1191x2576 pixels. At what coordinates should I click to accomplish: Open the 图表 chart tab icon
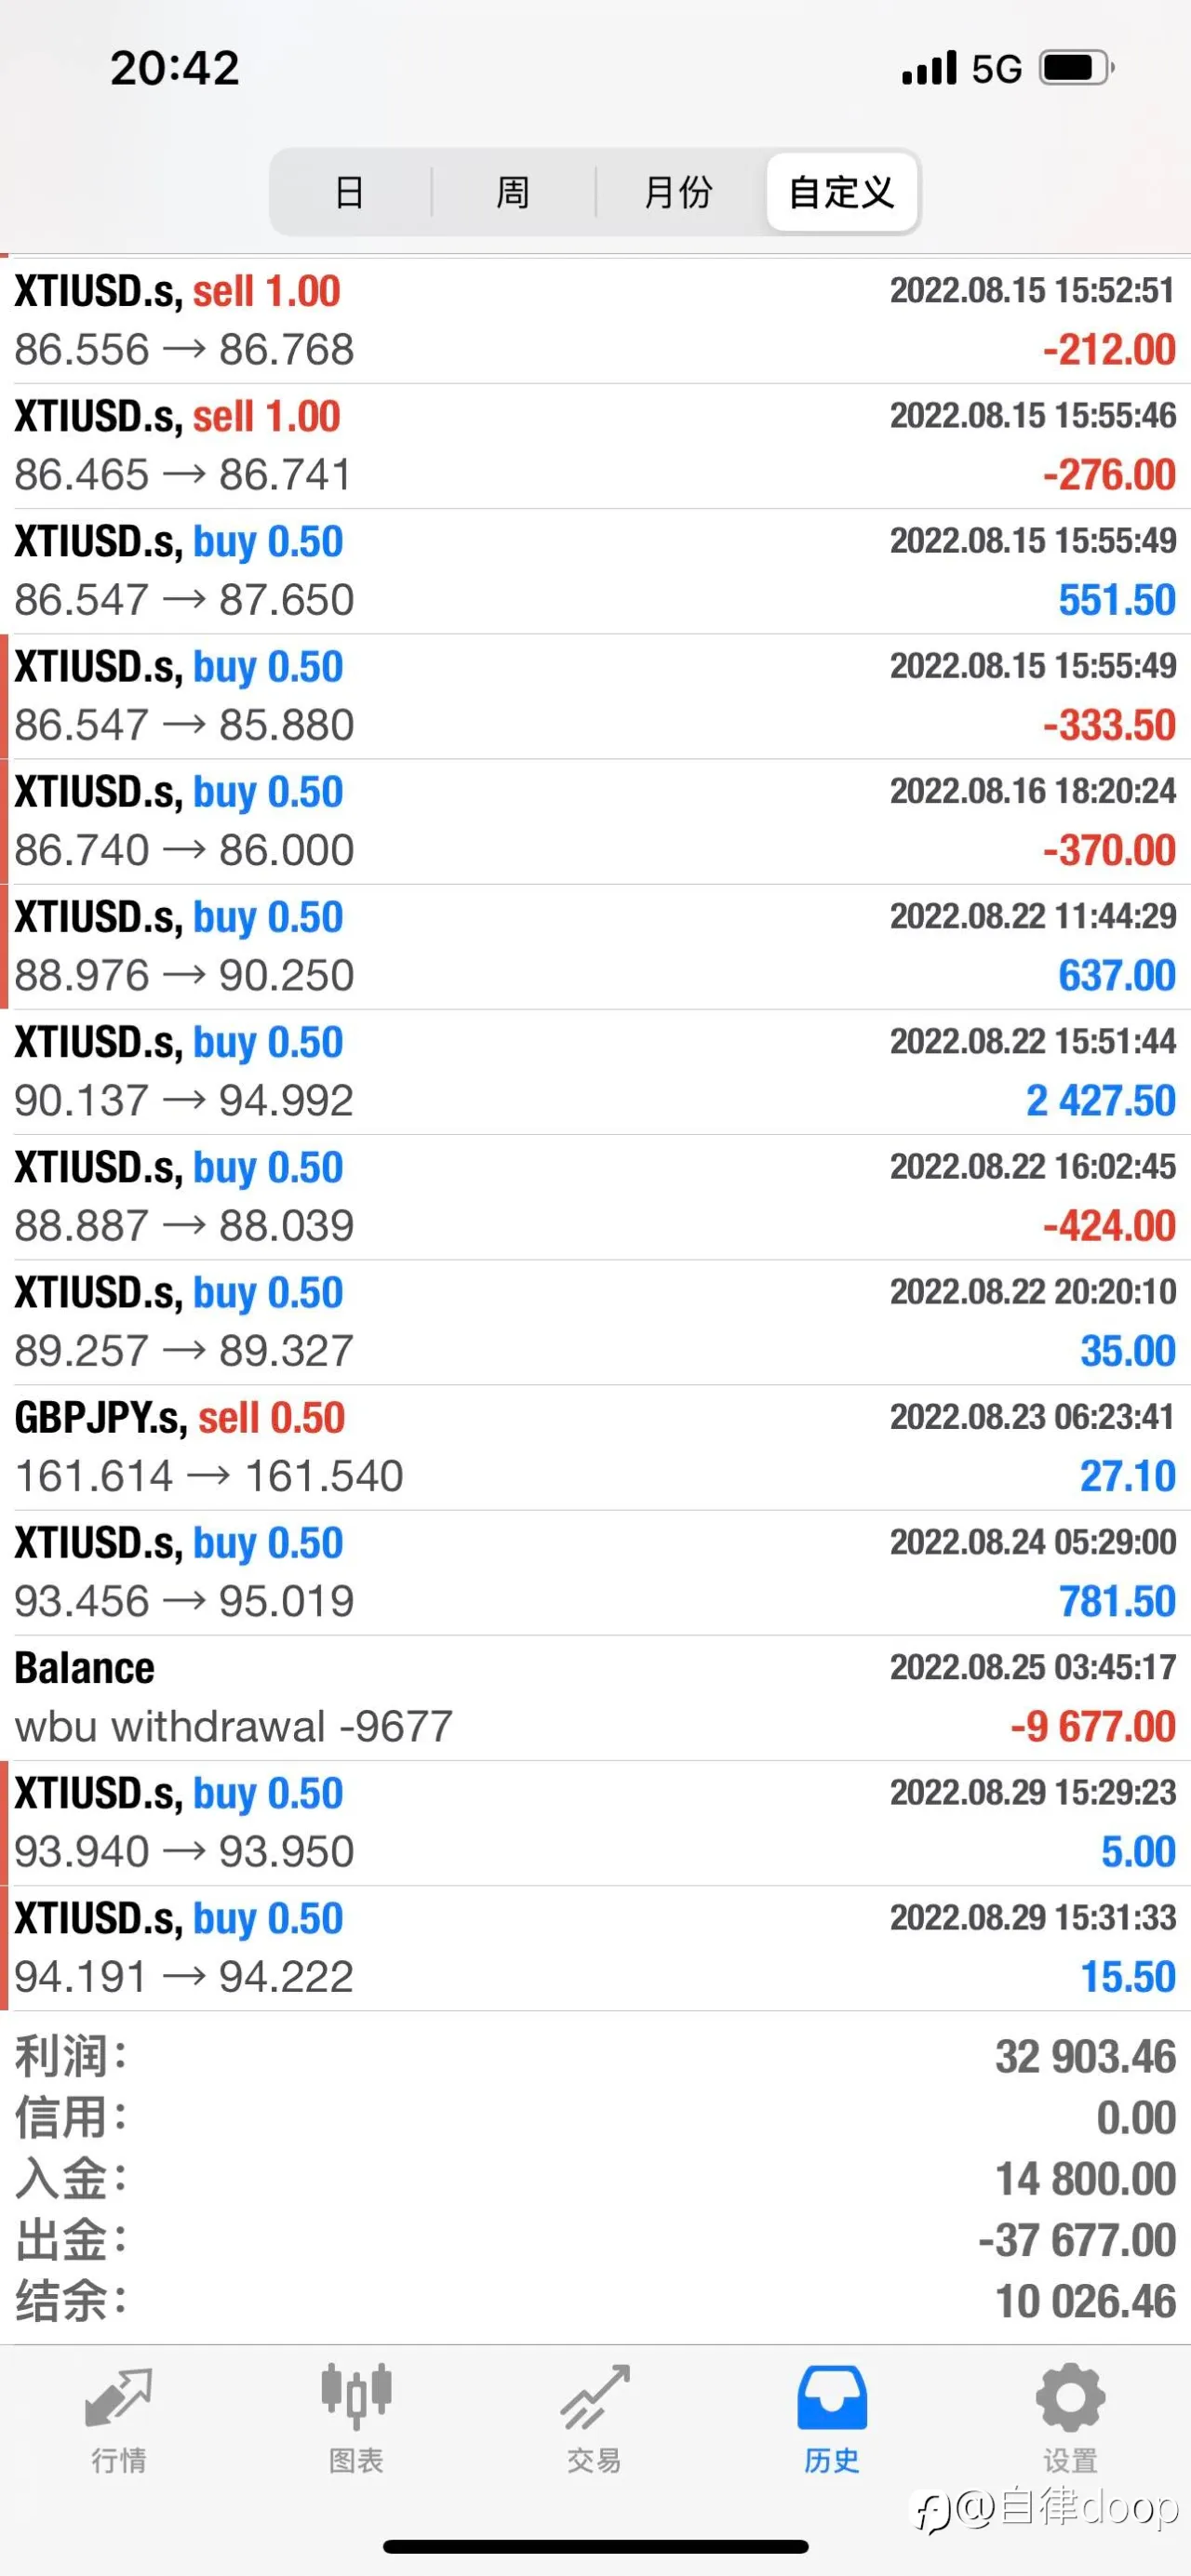tap(356, 2397)
